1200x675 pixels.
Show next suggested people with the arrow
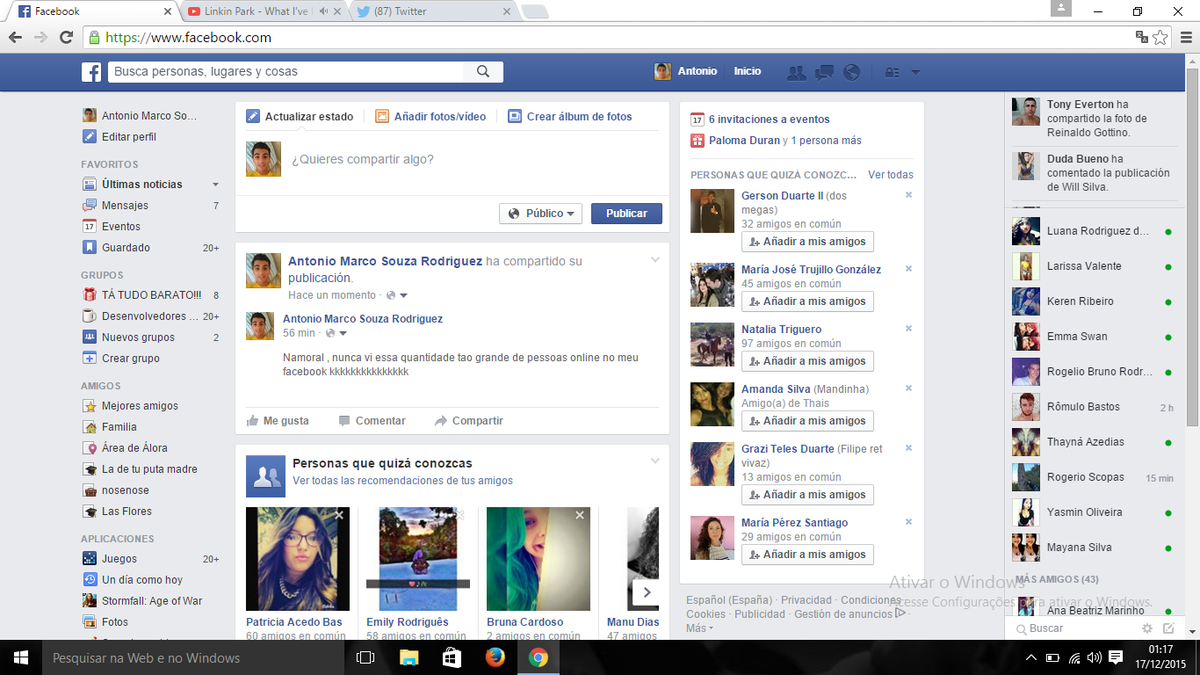646,592
